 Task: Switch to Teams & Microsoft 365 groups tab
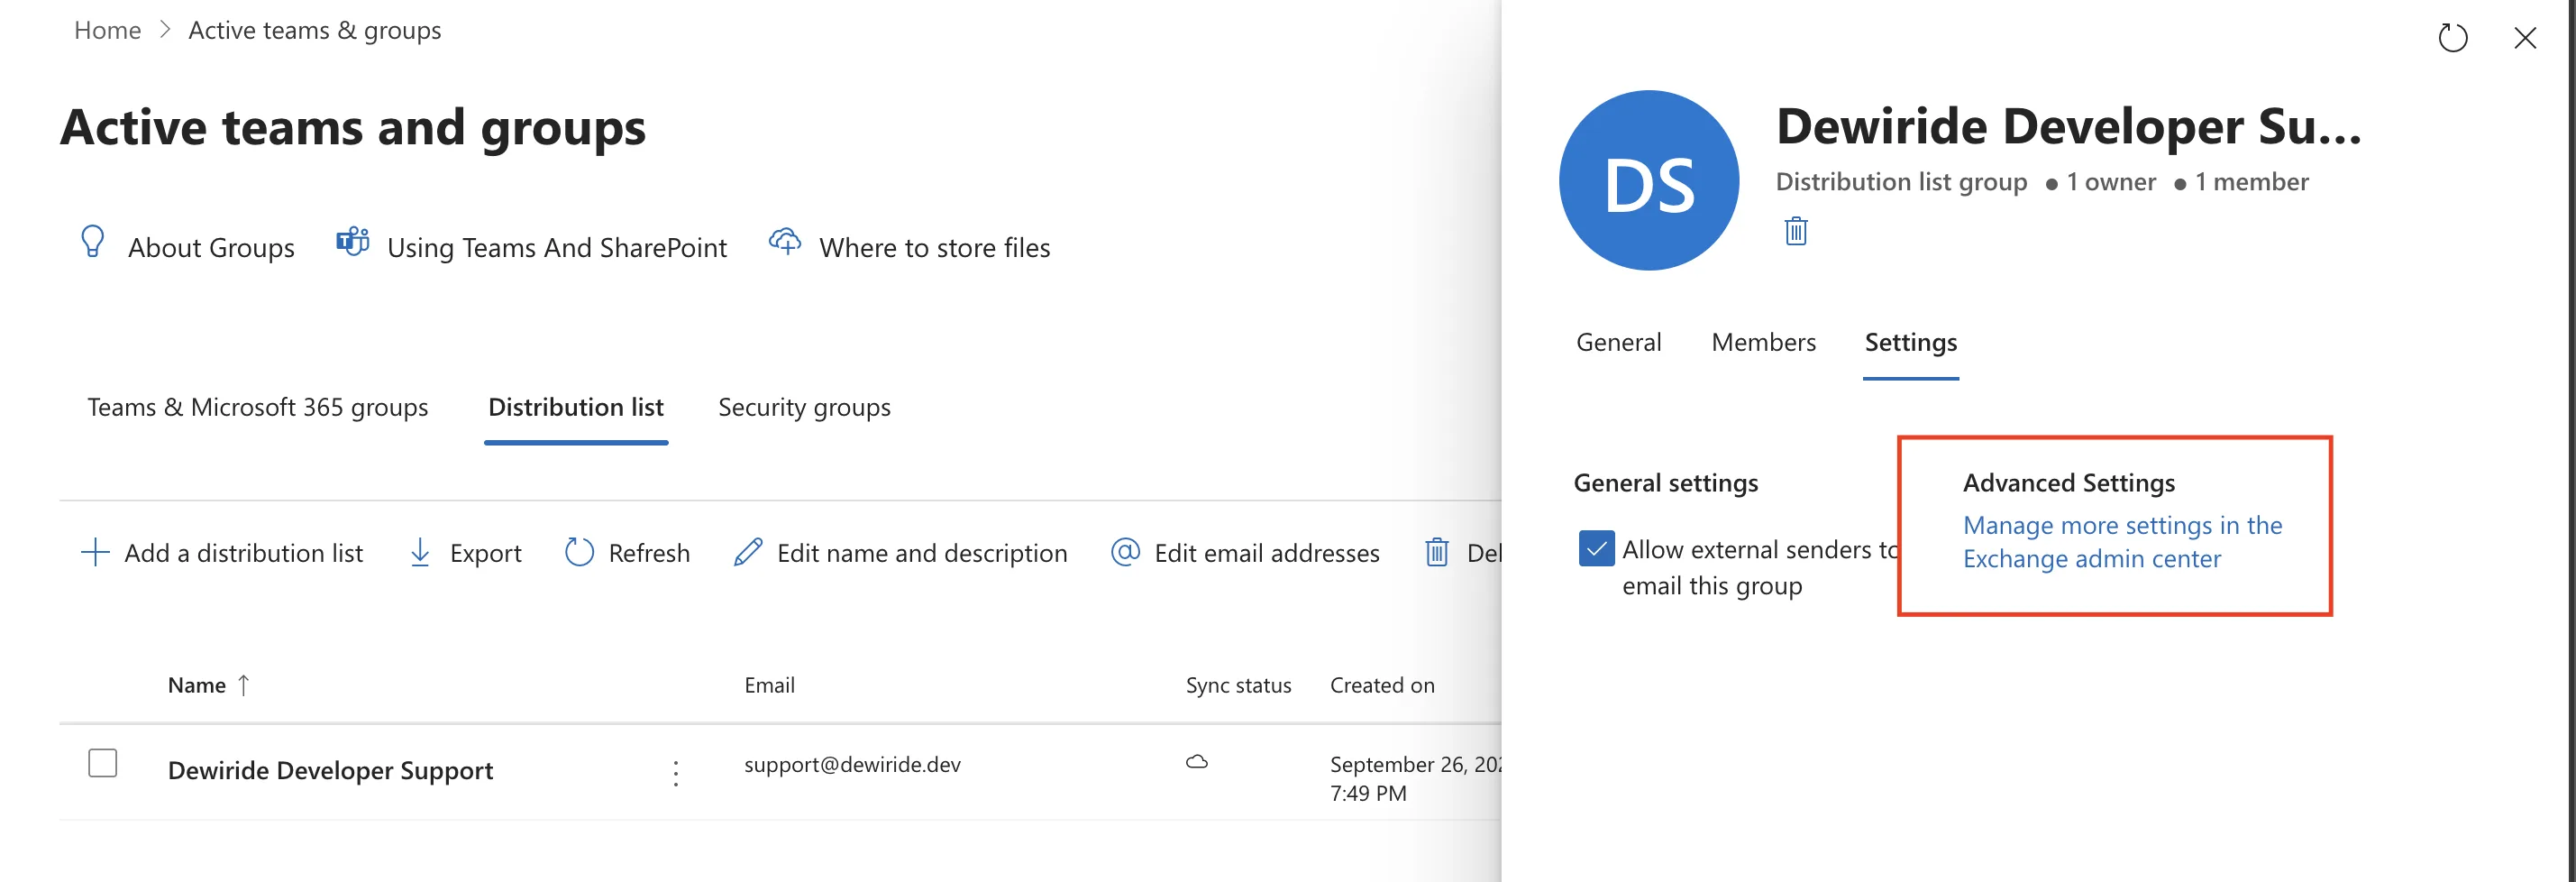tap(257, 408)
